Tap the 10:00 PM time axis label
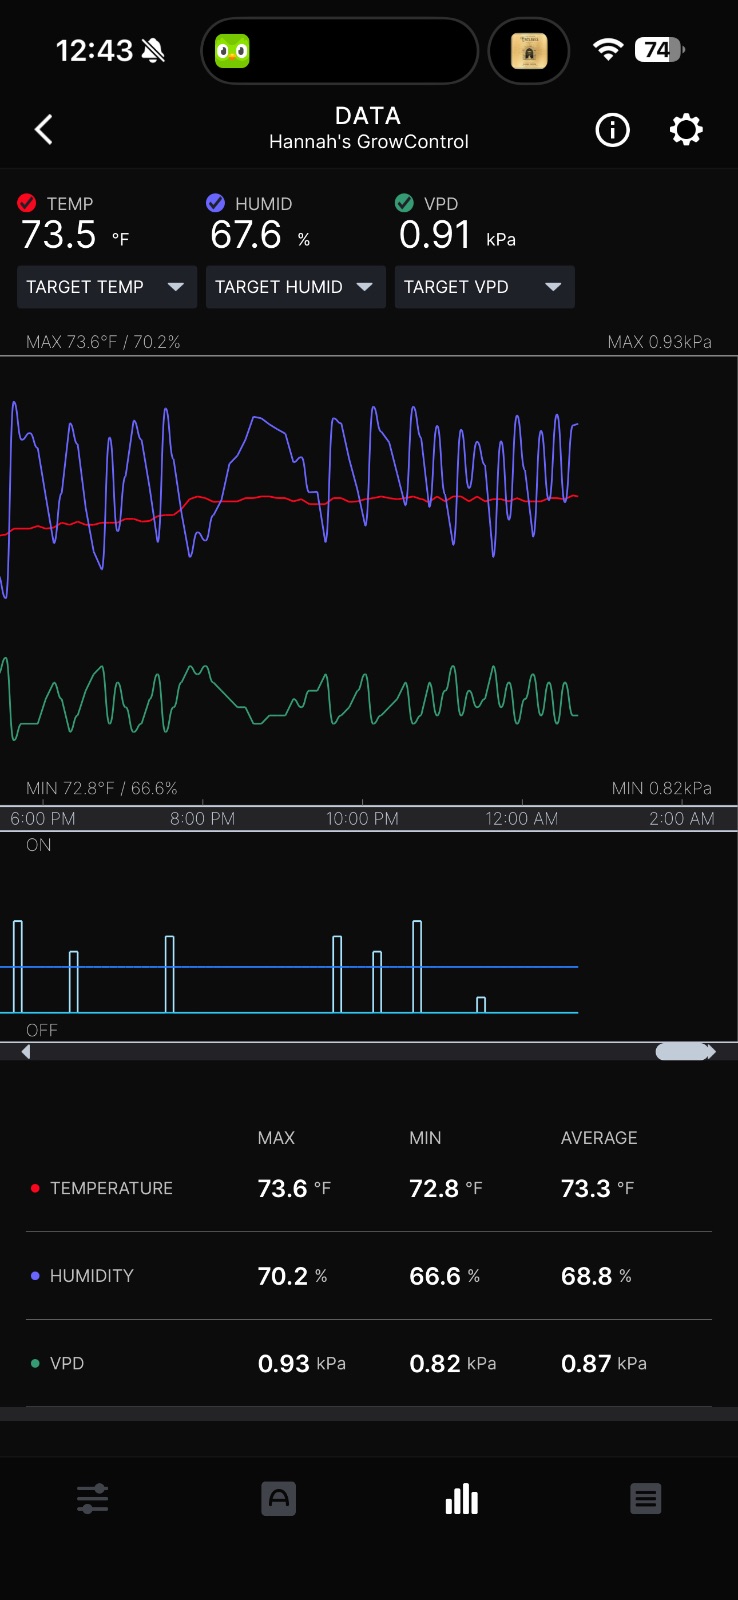This screenshot has height=1600, width=738. tap(362, 819)
